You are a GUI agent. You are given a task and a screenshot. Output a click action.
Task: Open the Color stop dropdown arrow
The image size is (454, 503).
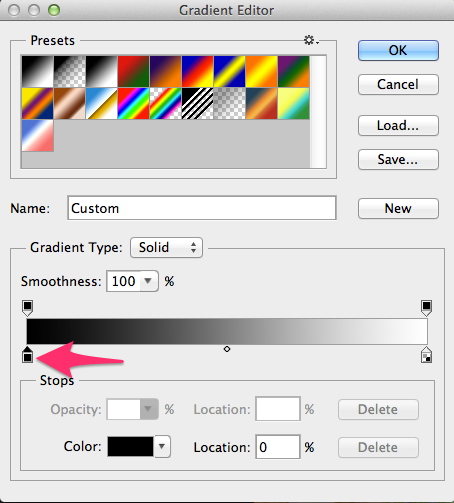[162, 446]
